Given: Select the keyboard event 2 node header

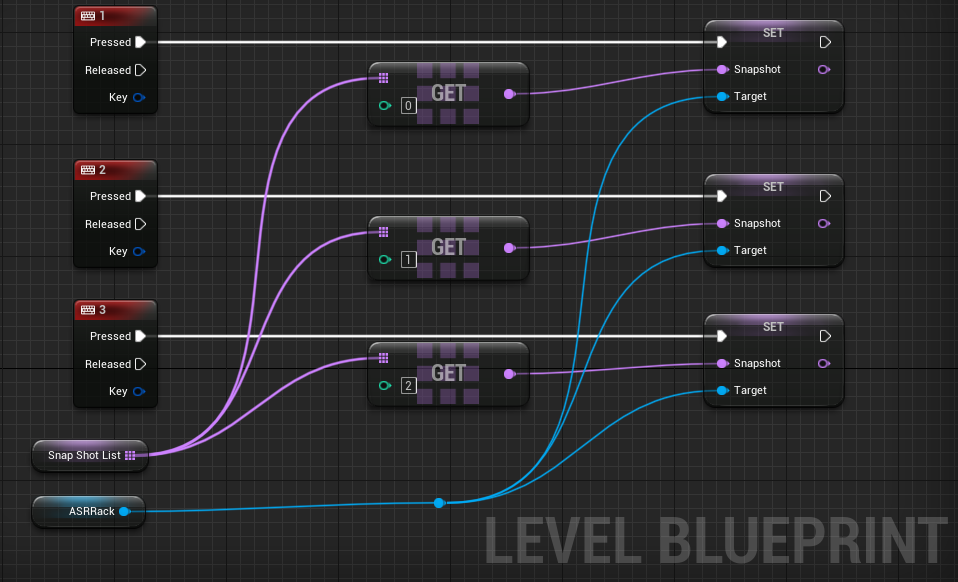Looking at the screenshot, I should click(x=115, y=170).
